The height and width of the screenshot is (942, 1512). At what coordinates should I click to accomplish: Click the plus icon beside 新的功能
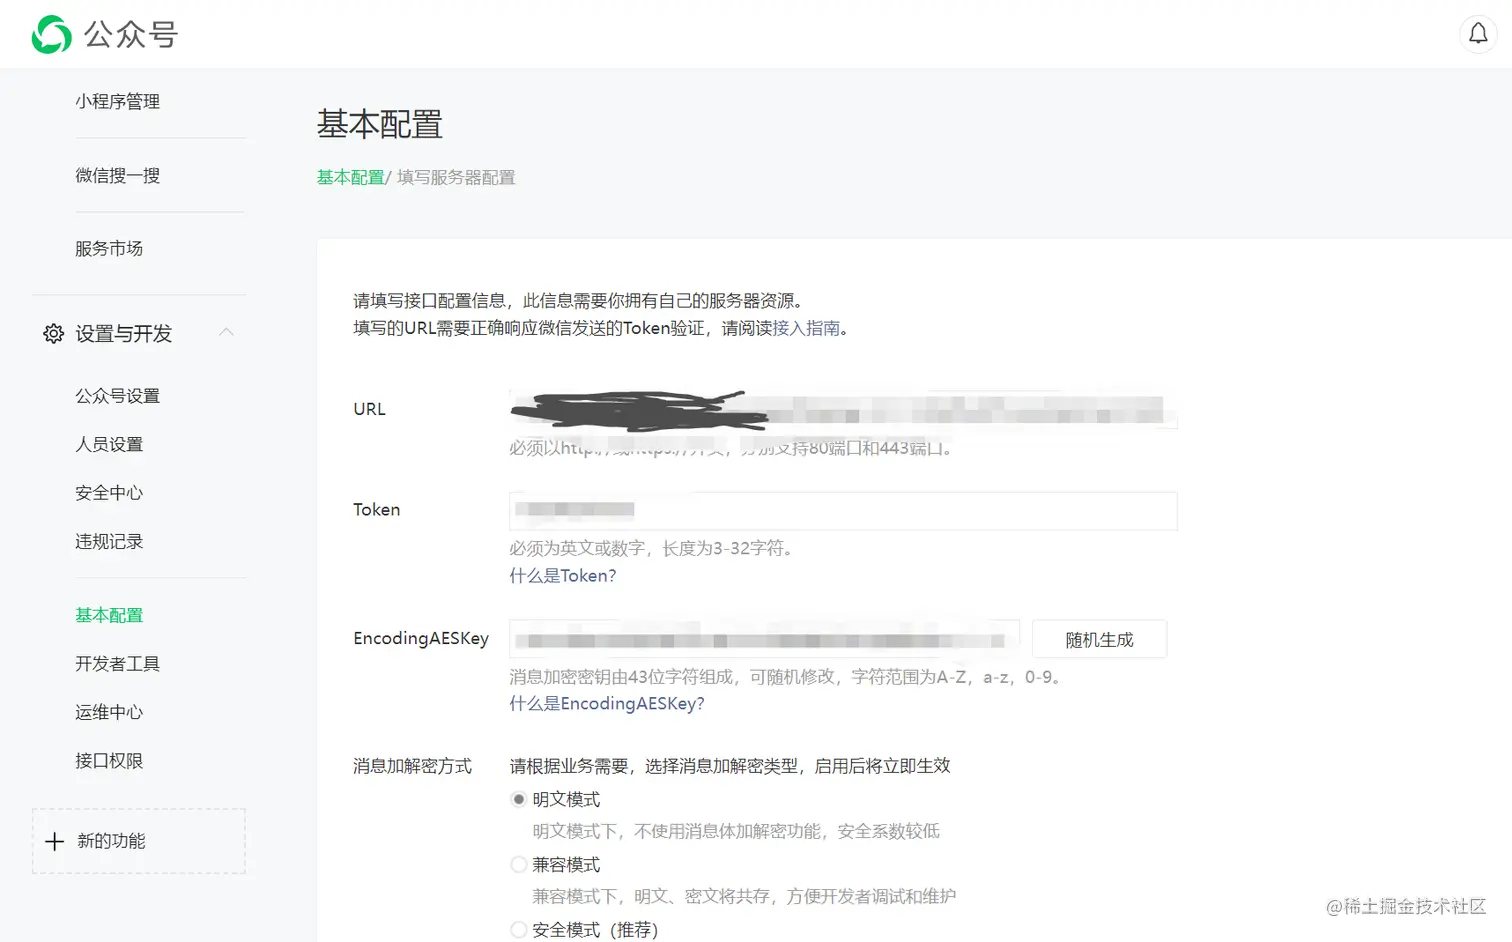coord(55,842)
